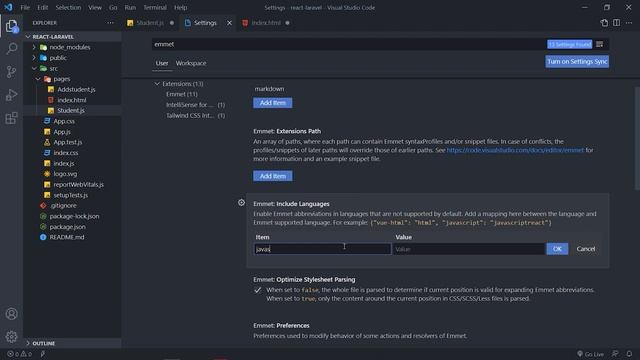Toggle Optimize Stylesheet Parsing checkbox
This screenshot has width=640, height=360.
[258, 290]
